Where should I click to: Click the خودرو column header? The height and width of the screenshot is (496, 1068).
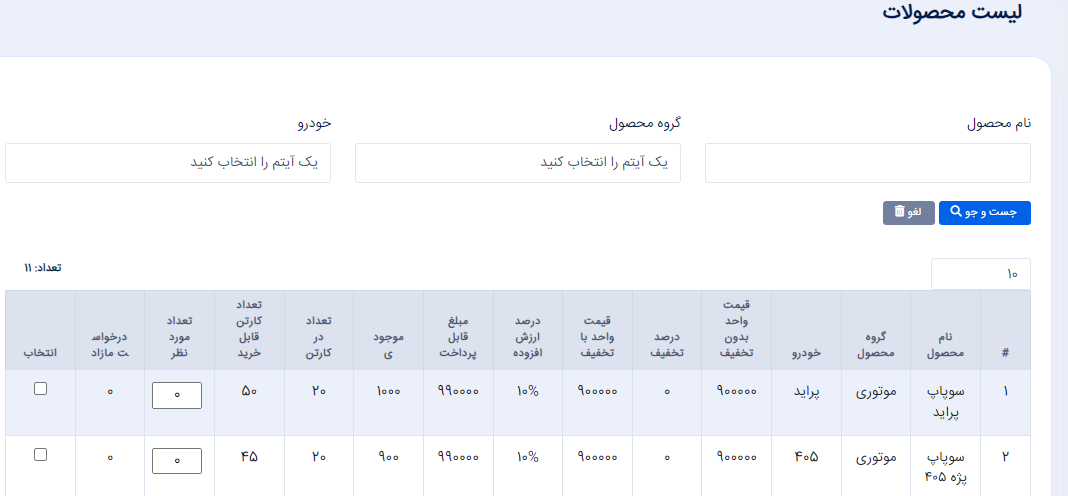tap(806, 353)
